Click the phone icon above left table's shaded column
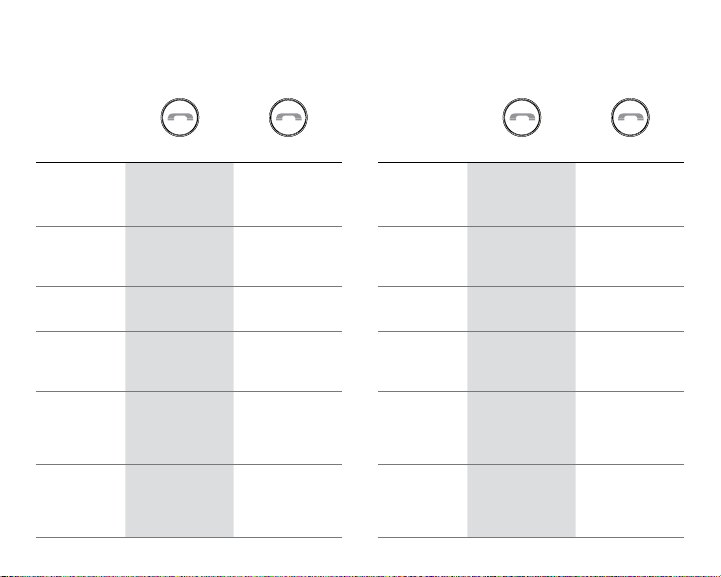The width and height of the screenshot is (721, 577). click(x=180, y=117)
